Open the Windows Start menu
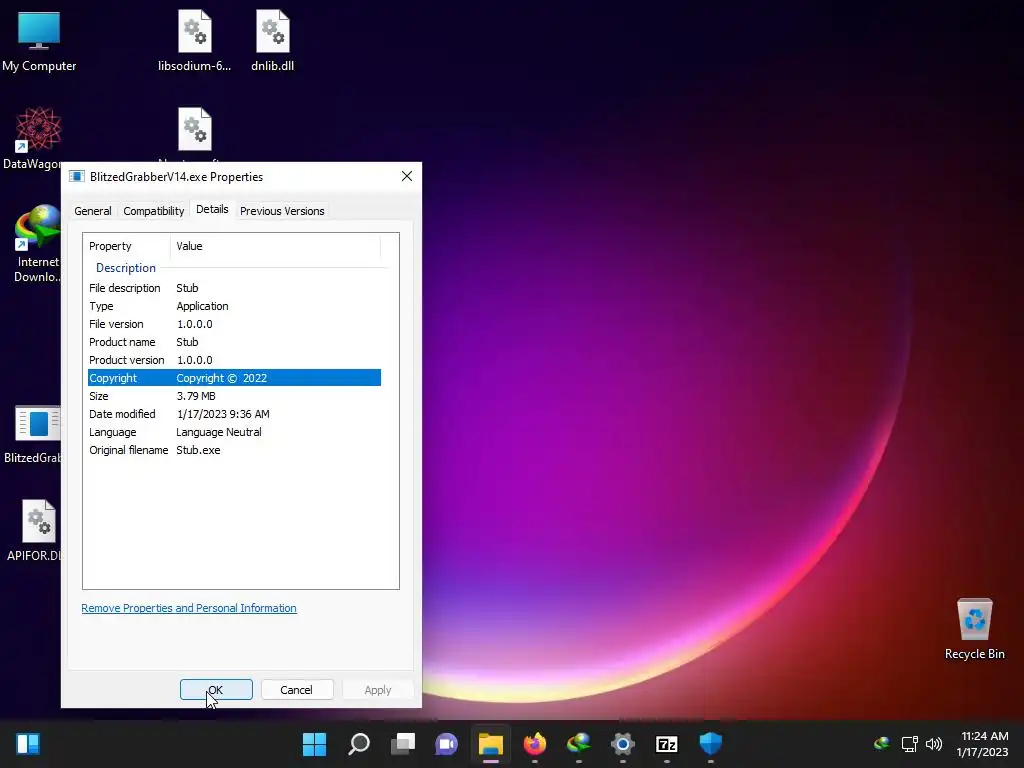The image size is (1024, 768). 314,744
